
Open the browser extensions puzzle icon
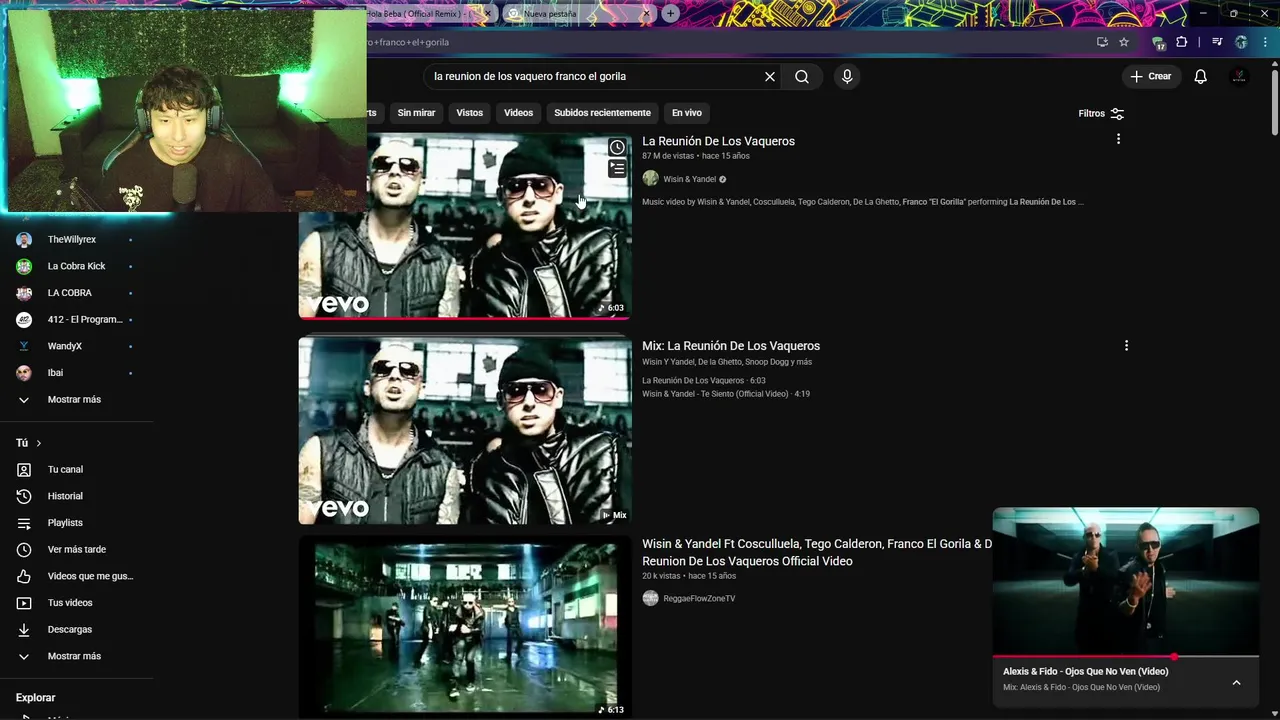(1182, 42)
